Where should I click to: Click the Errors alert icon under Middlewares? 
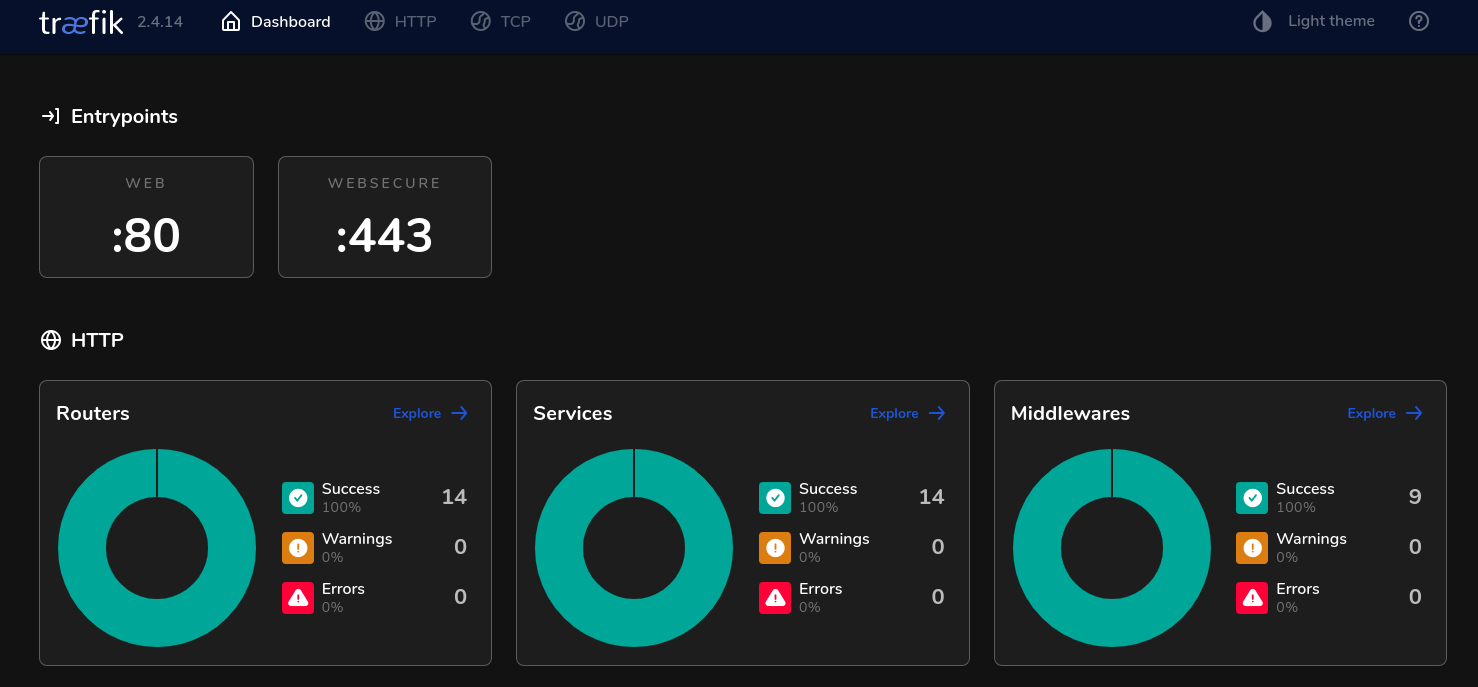[1252, 597]
